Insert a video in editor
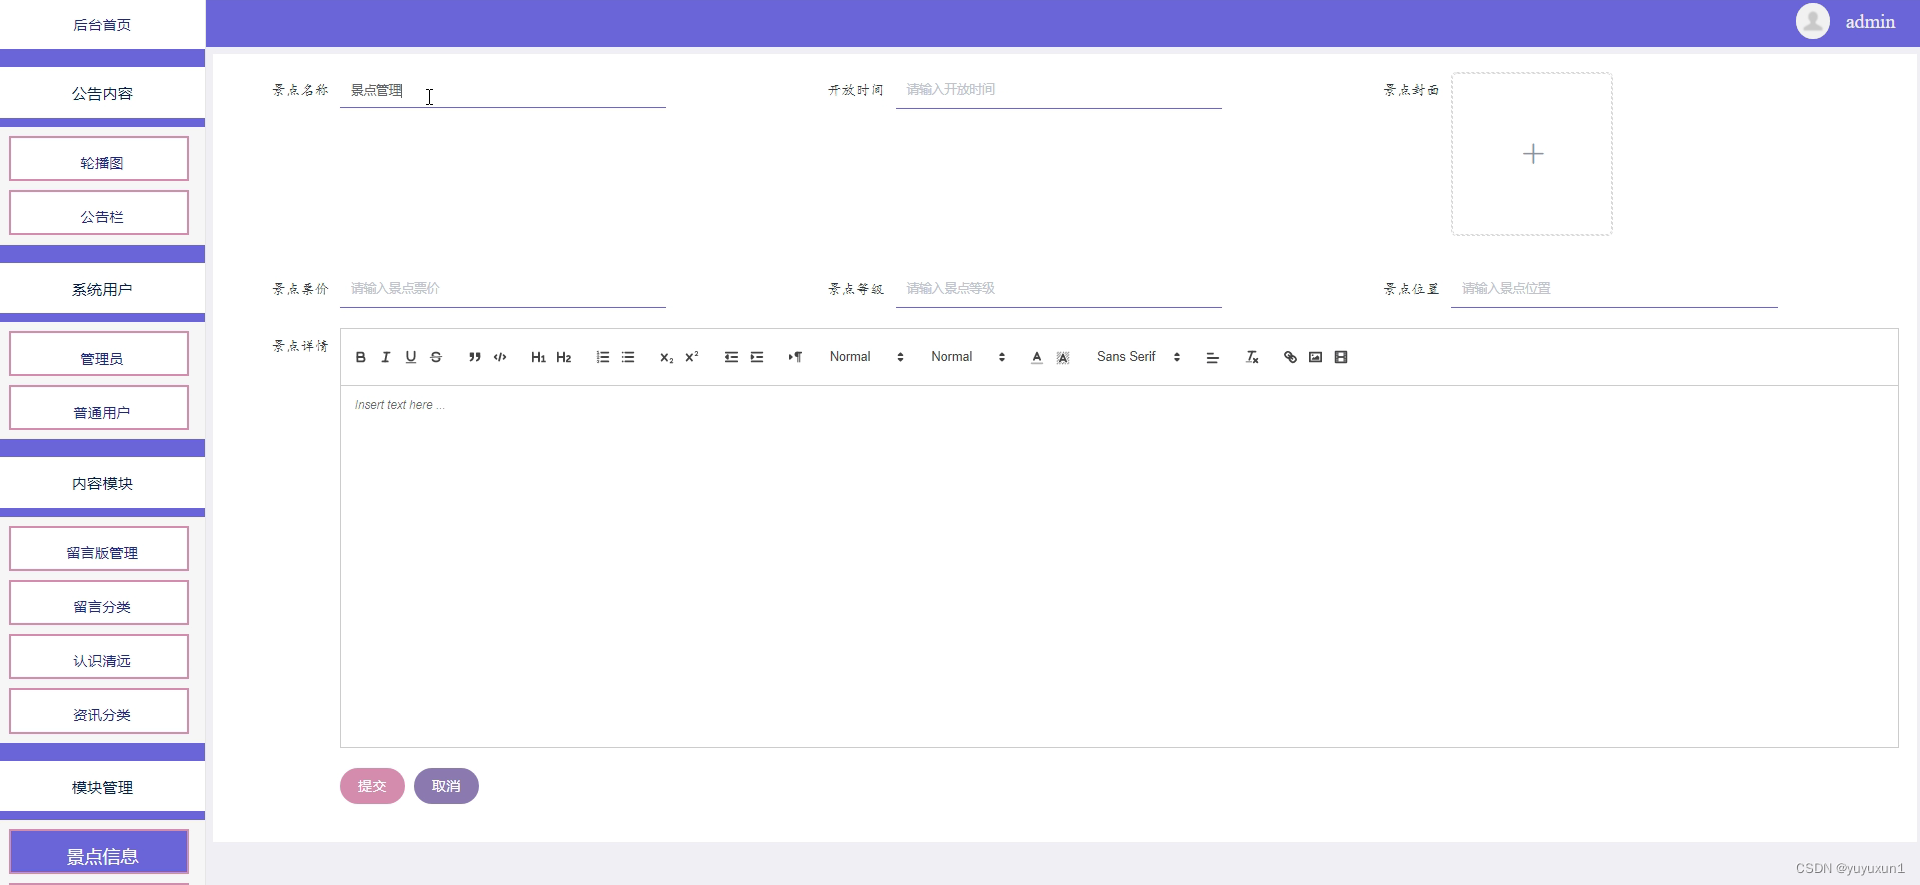1920x885 pixels. (x=1341, y=357)
